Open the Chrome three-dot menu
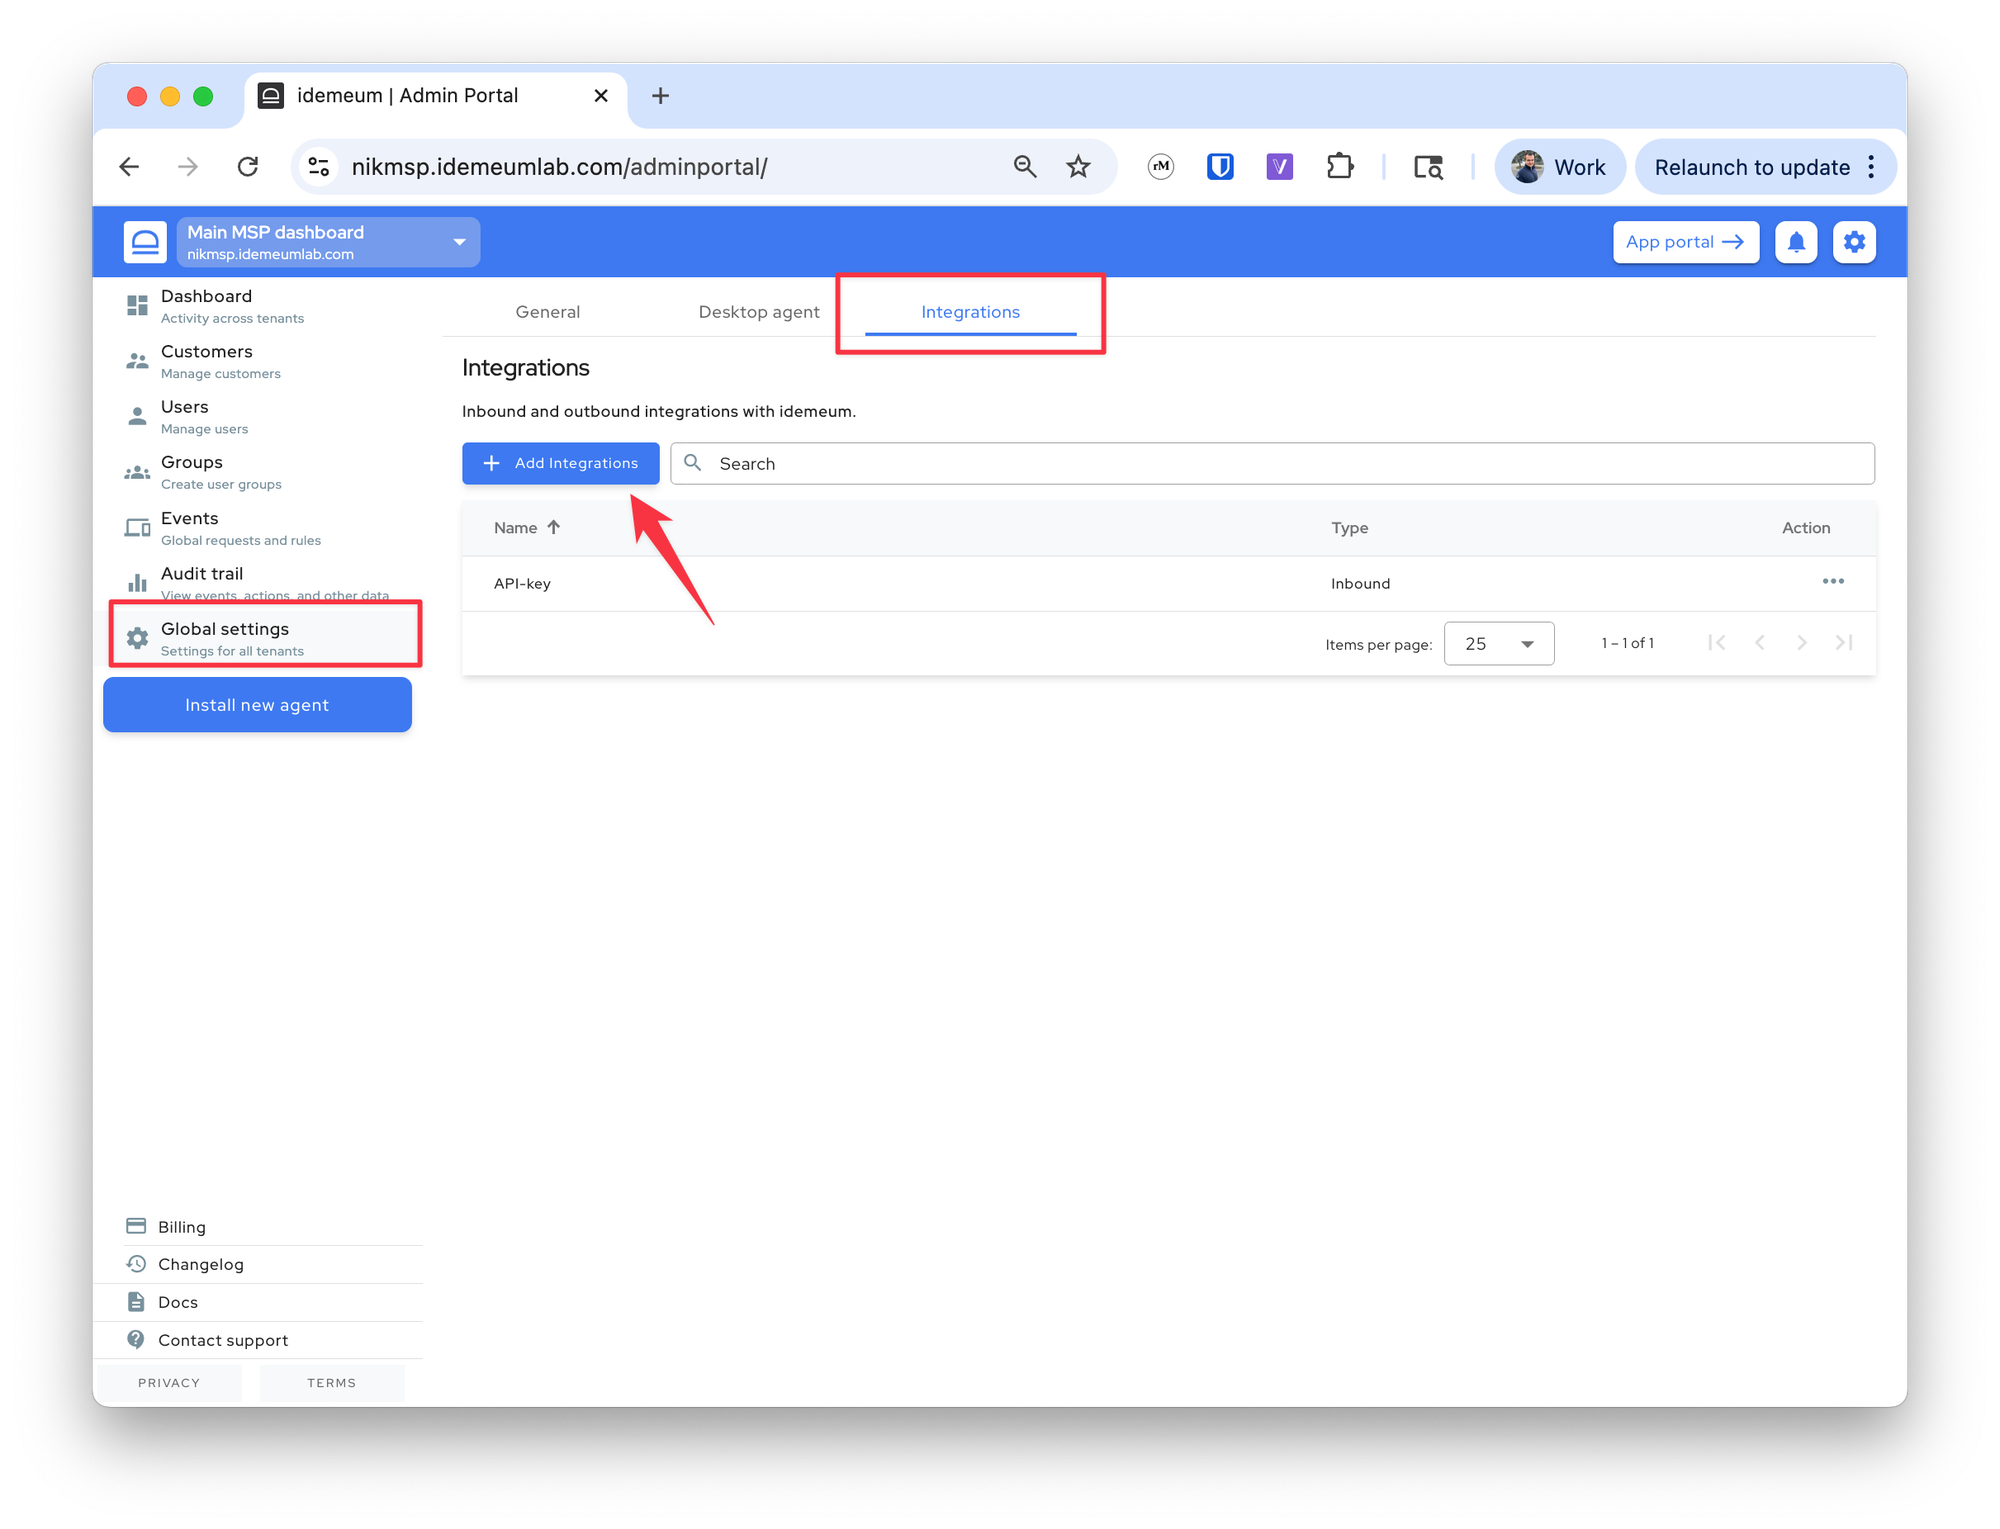Image resolution: width=2000 pixels, height=1529 pixels. (1872, 167)
